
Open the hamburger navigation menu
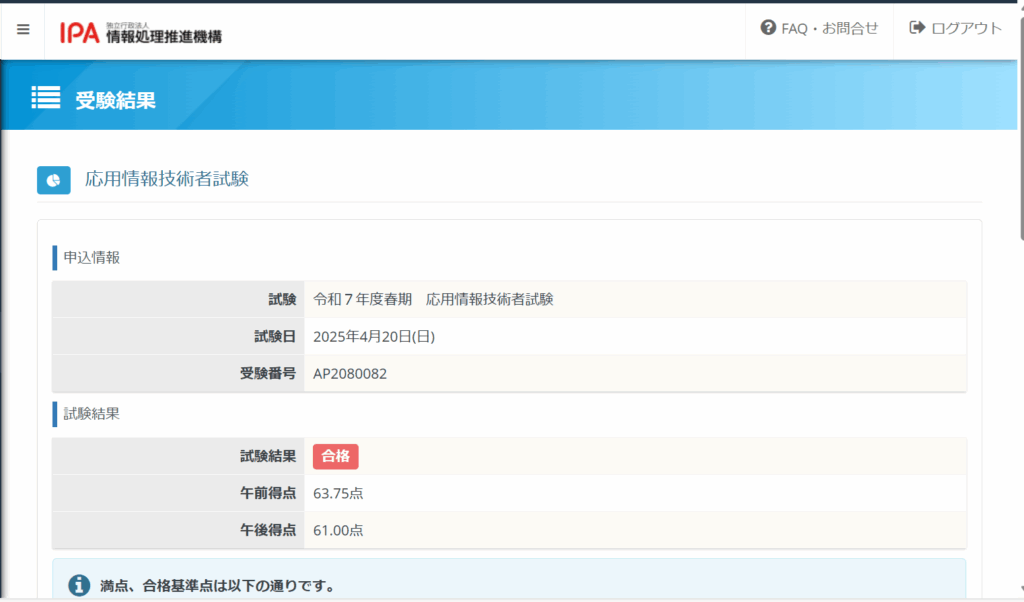[23, 29]
